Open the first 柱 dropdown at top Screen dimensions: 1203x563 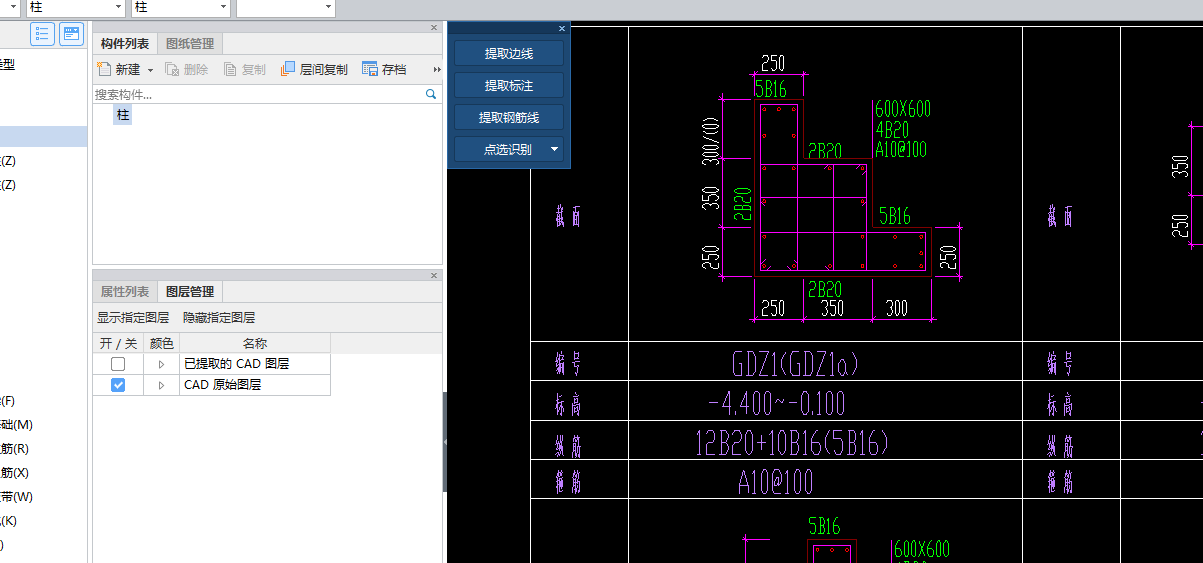coord(119,7)
